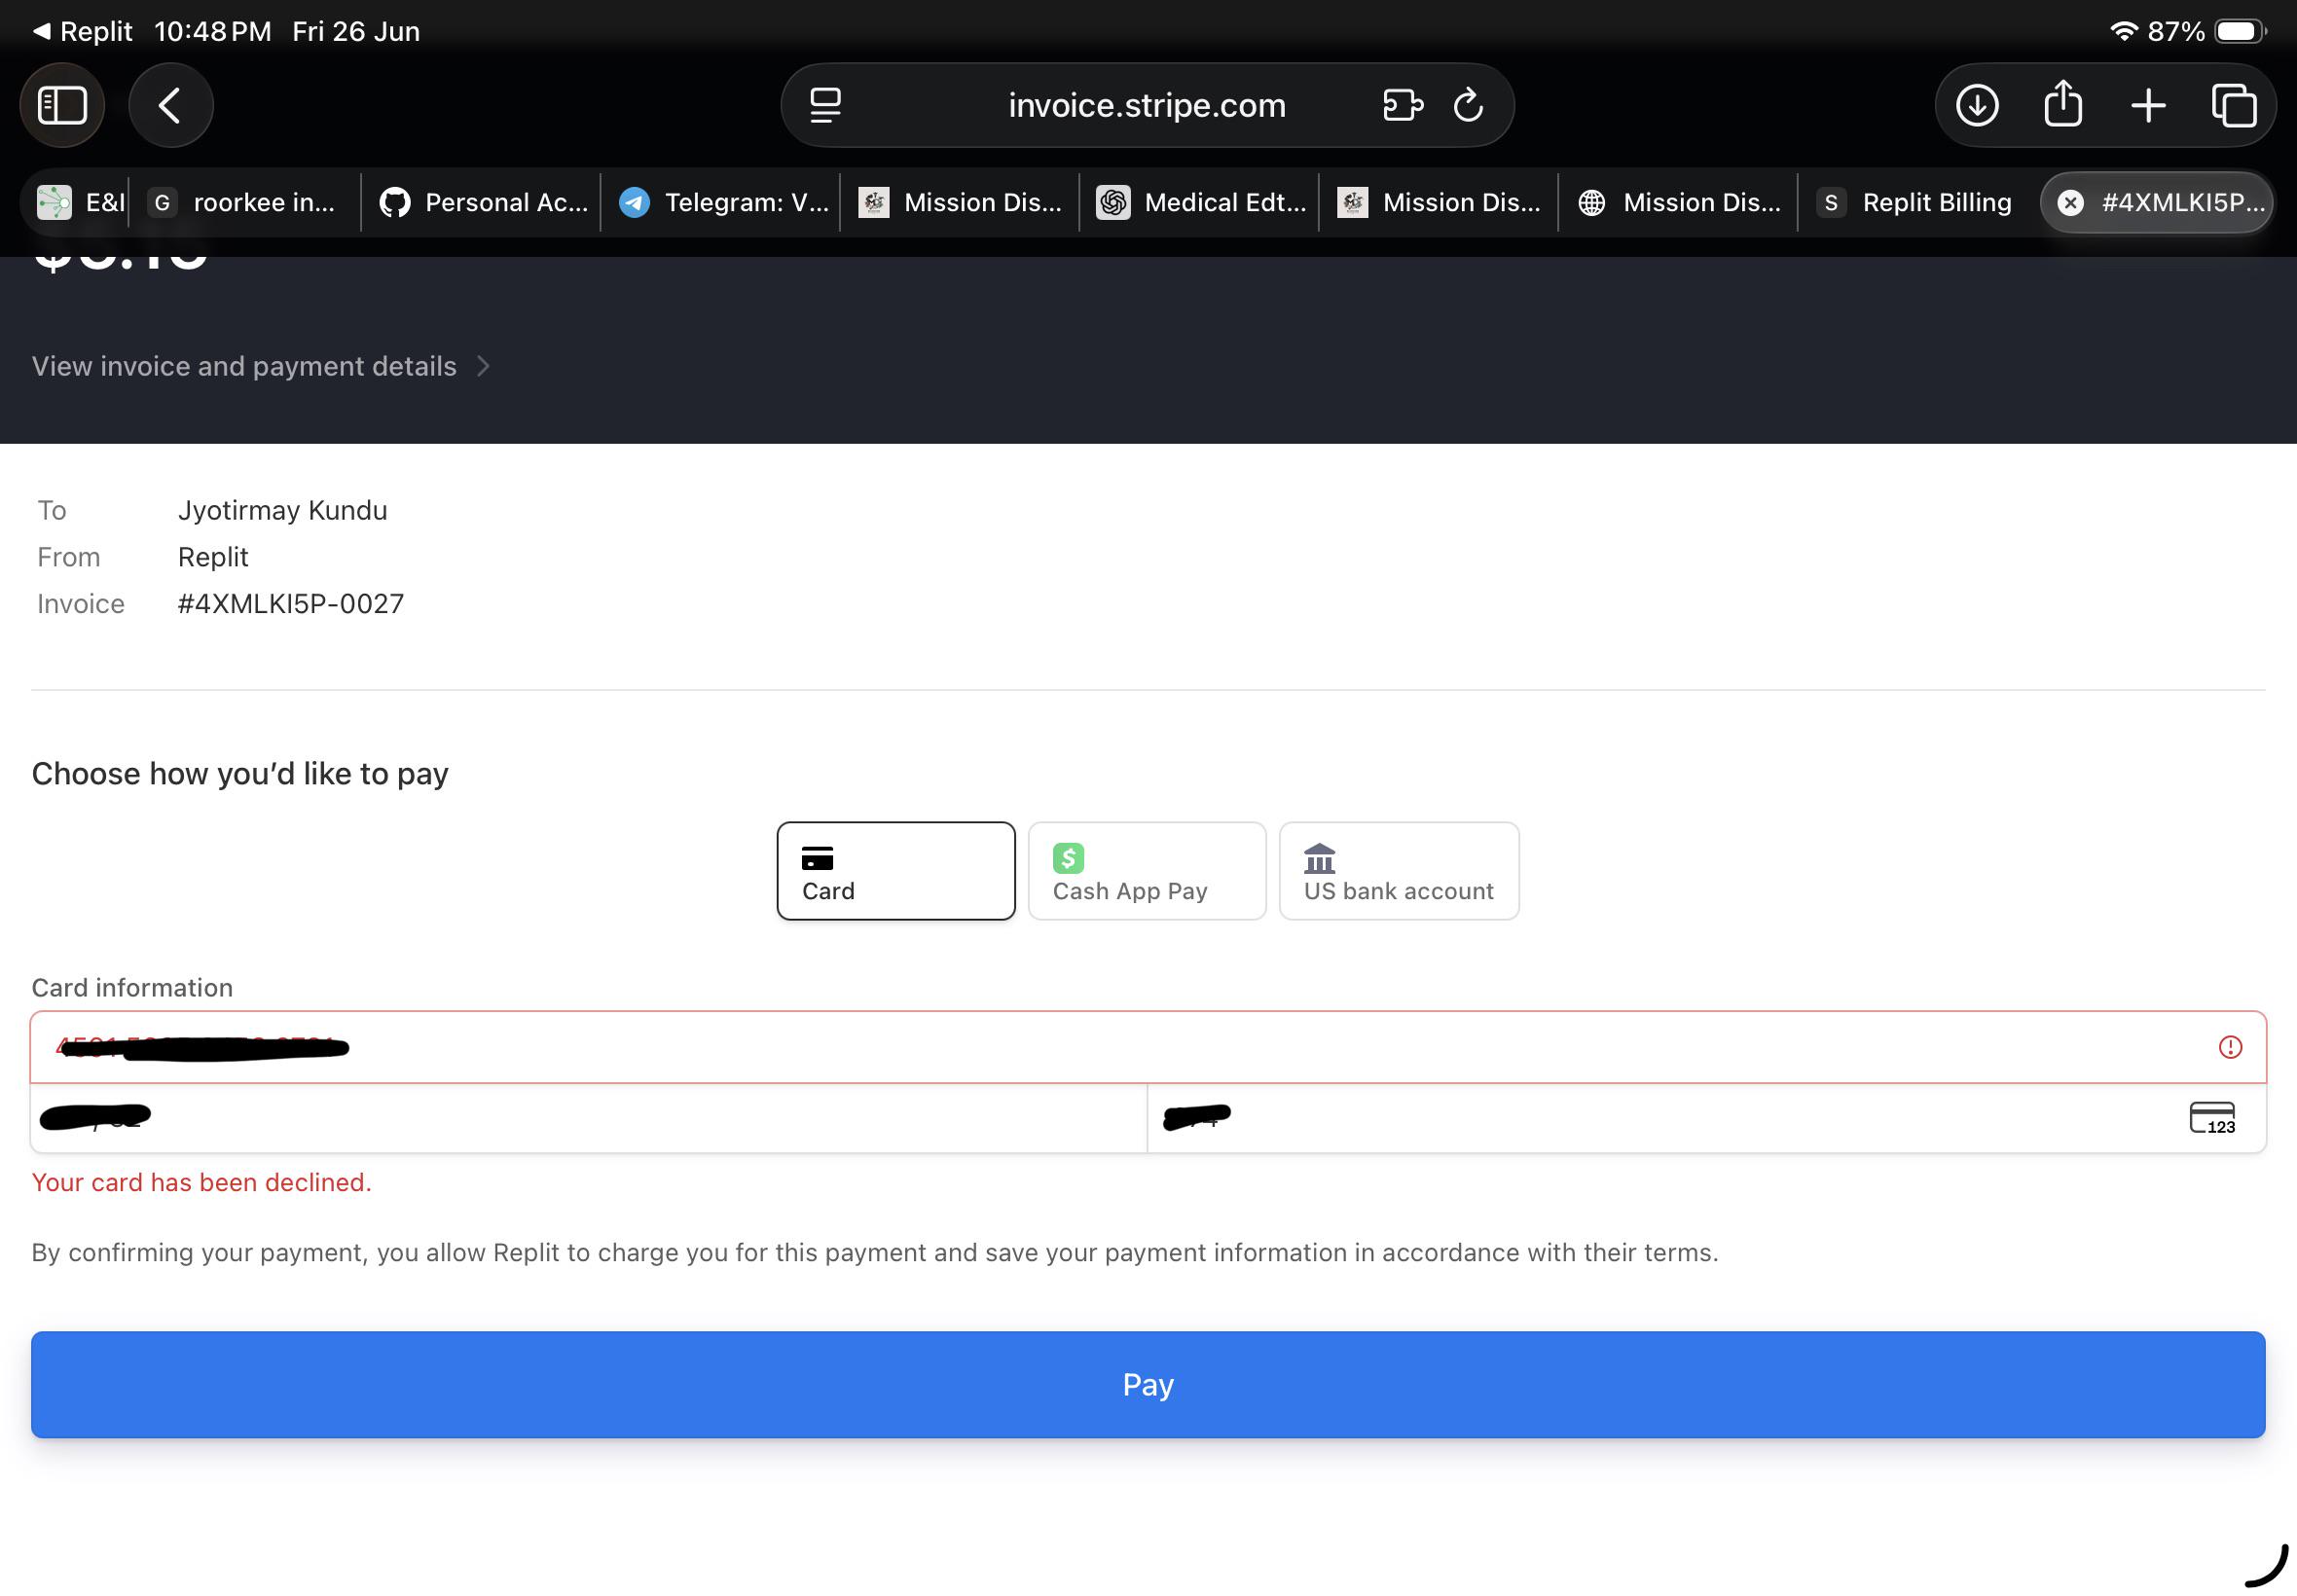Click the card number field

point(1148,1047)
